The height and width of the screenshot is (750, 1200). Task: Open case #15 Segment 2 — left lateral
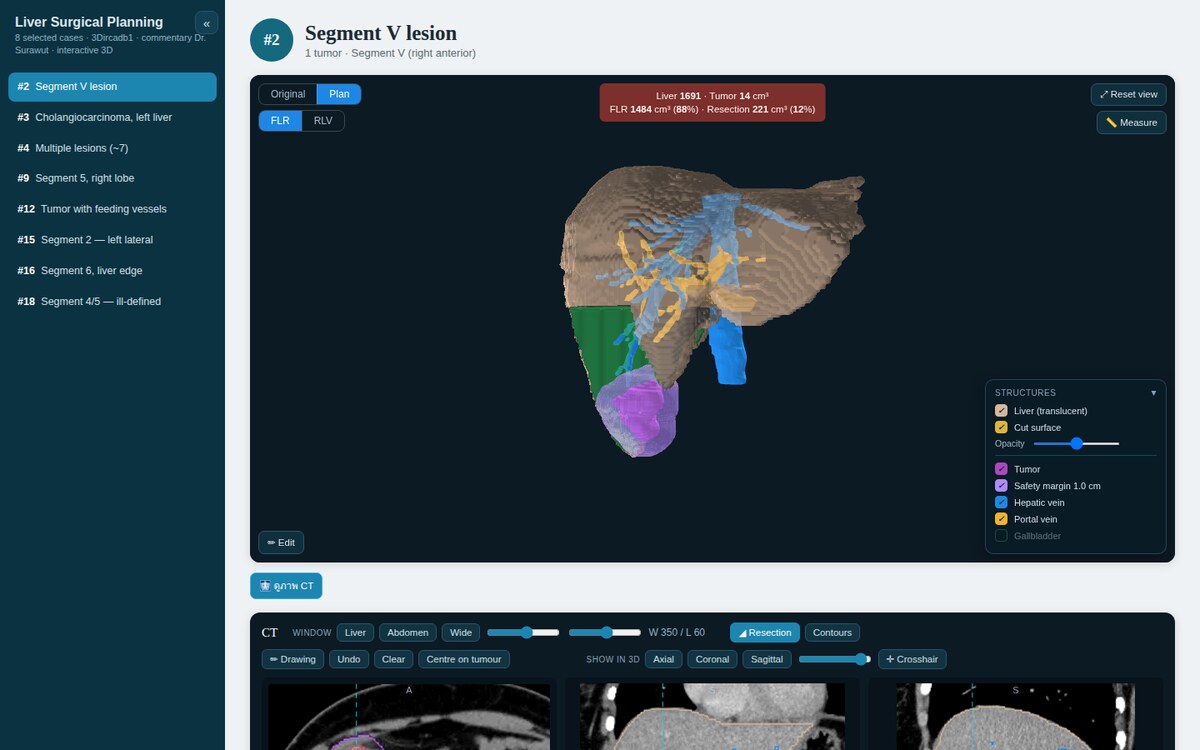[112, 240]
